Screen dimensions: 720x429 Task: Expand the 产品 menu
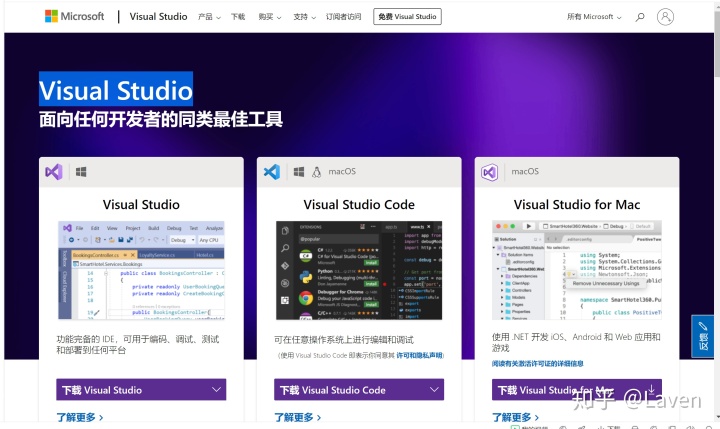[209, 17]
